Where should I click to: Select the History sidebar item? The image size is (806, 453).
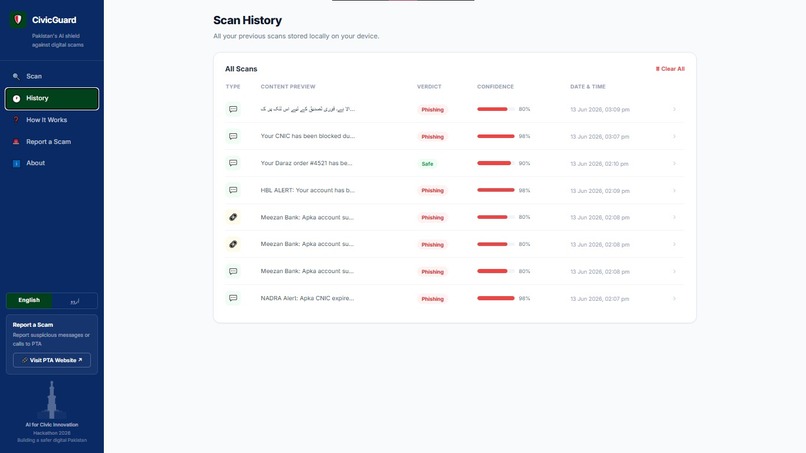[51, 98]
